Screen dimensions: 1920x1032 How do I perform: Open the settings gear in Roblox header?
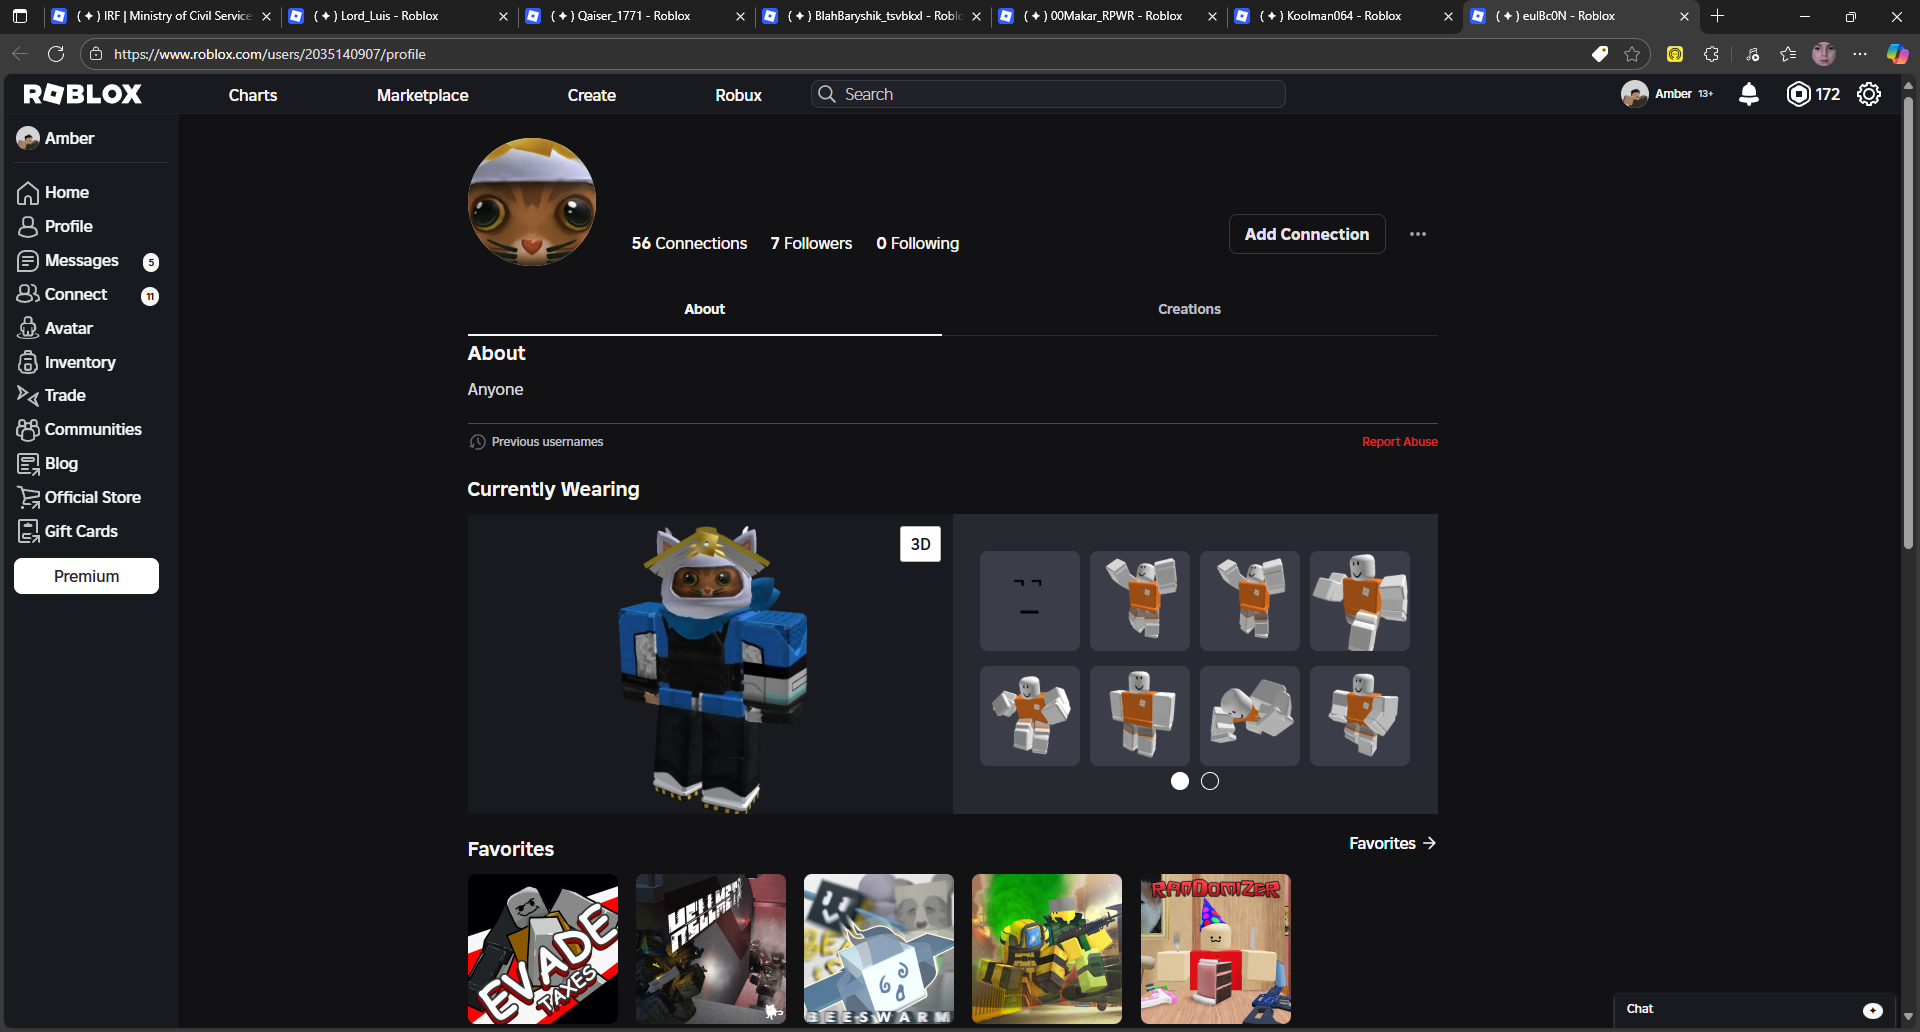(1869, 94)
